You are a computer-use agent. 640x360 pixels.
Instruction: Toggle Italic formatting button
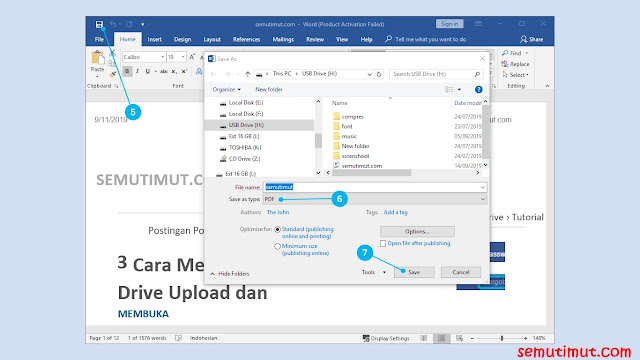click(138, 71)
